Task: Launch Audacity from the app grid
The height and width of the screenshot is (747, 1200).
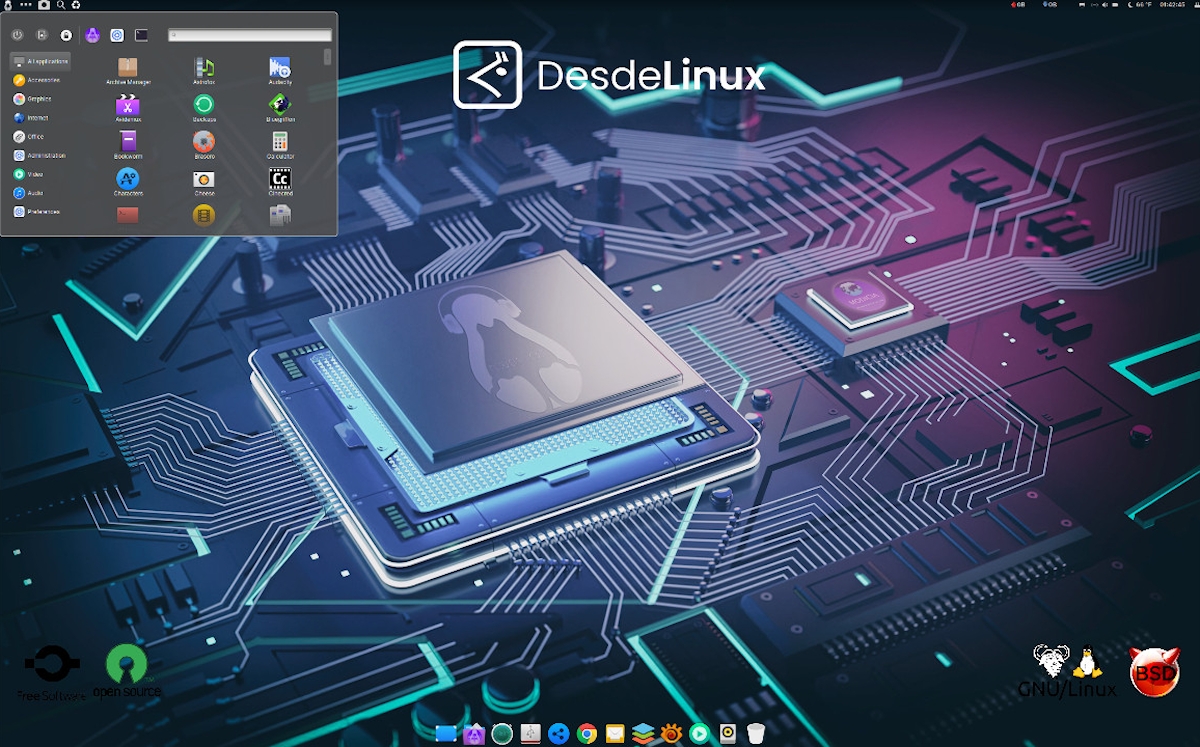Action: tap(279, 70)
